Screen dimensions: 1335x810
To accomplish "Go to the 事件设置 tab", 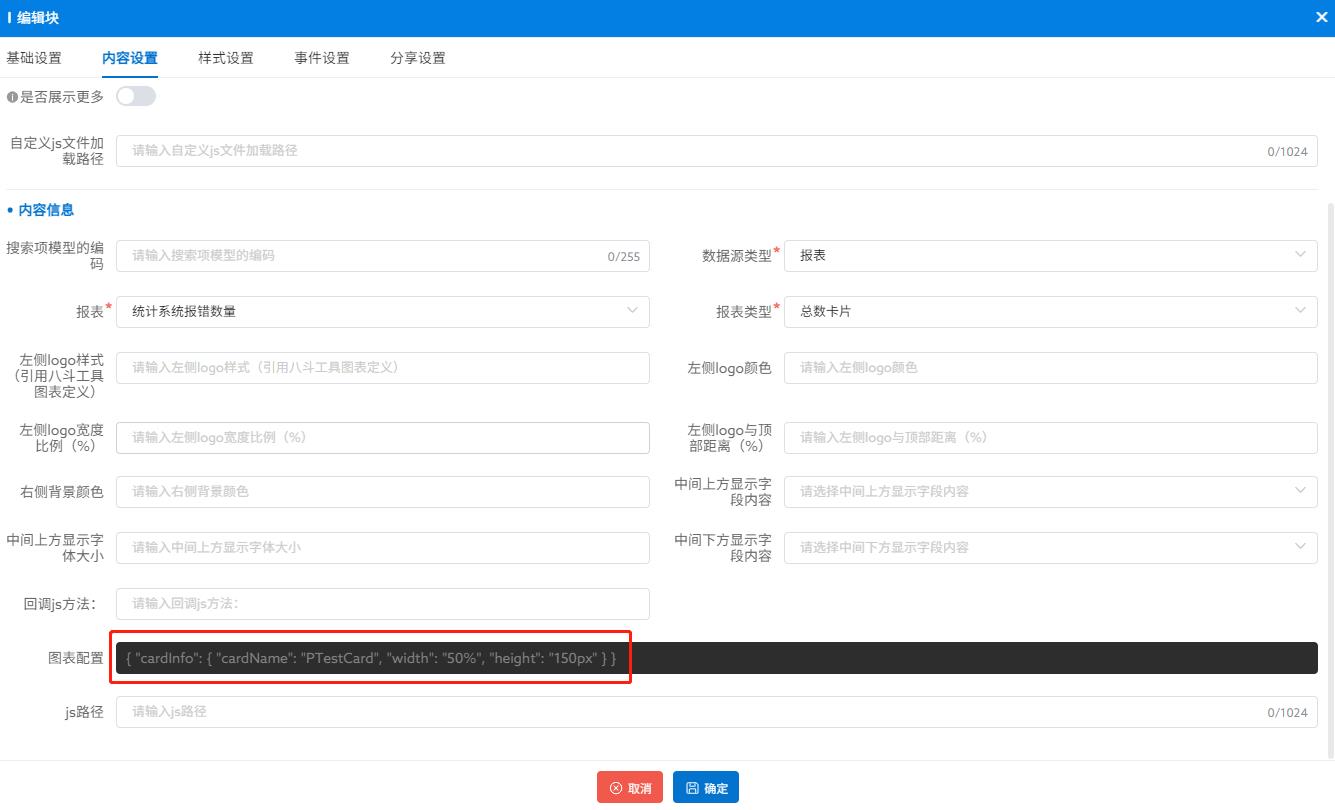I will [x=322, y=58].
